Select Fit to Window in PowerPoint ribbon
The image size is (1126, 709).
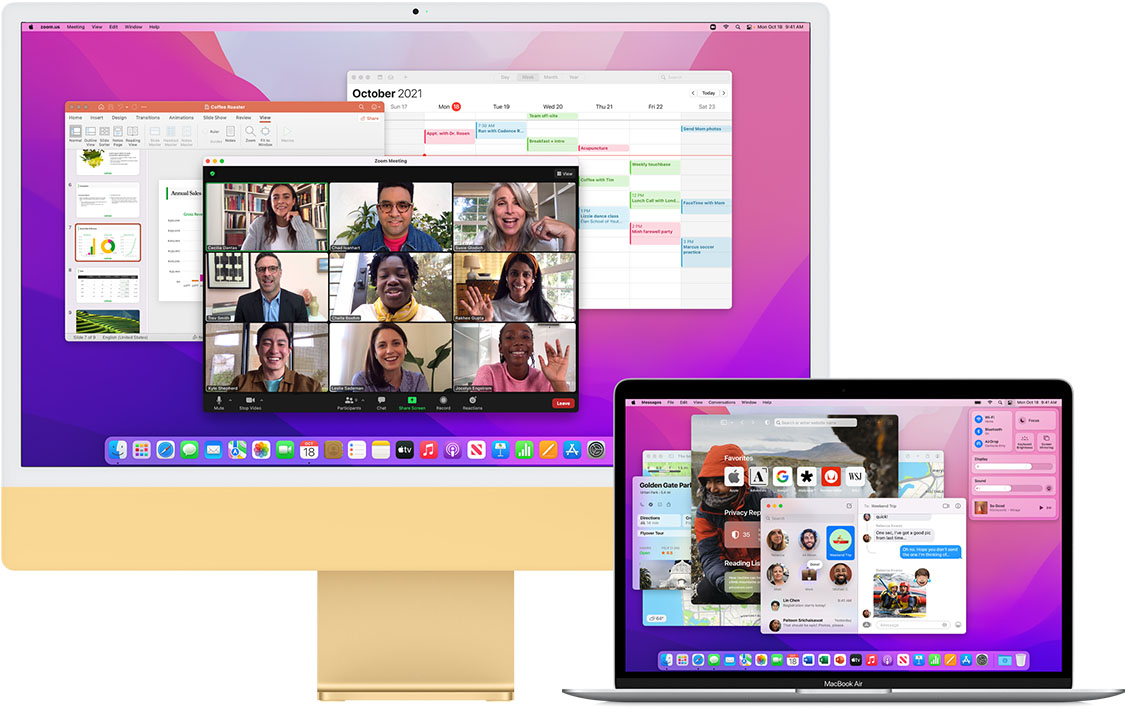pos(265,134)
